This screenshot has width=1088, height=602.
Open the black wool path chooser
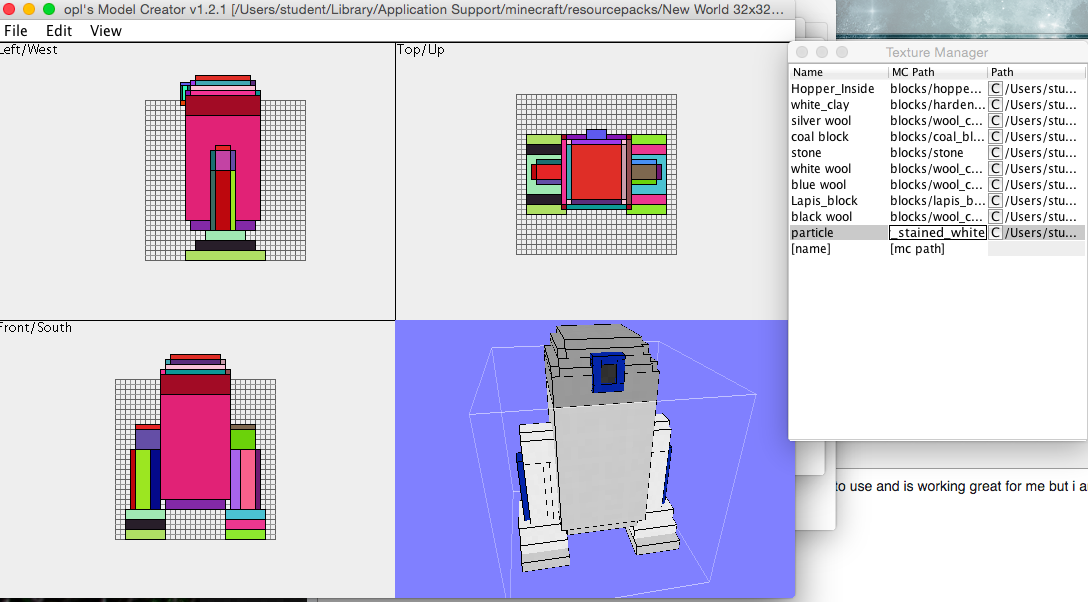[x=996, y=216]
